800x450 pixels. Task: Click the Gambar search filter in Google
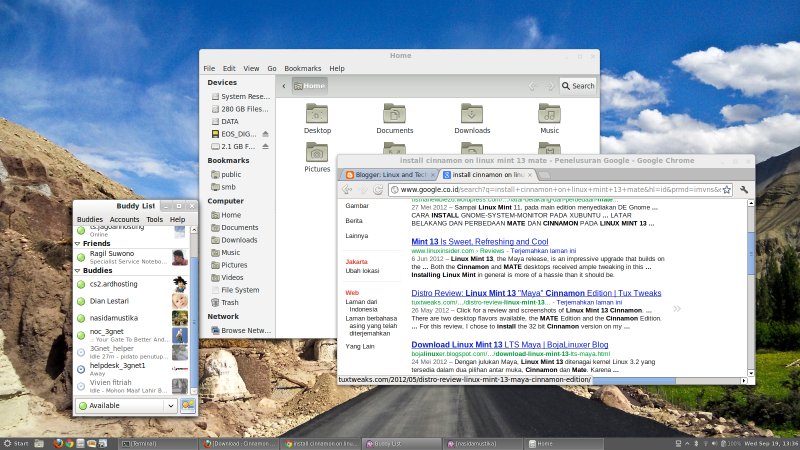coord(357,206)
